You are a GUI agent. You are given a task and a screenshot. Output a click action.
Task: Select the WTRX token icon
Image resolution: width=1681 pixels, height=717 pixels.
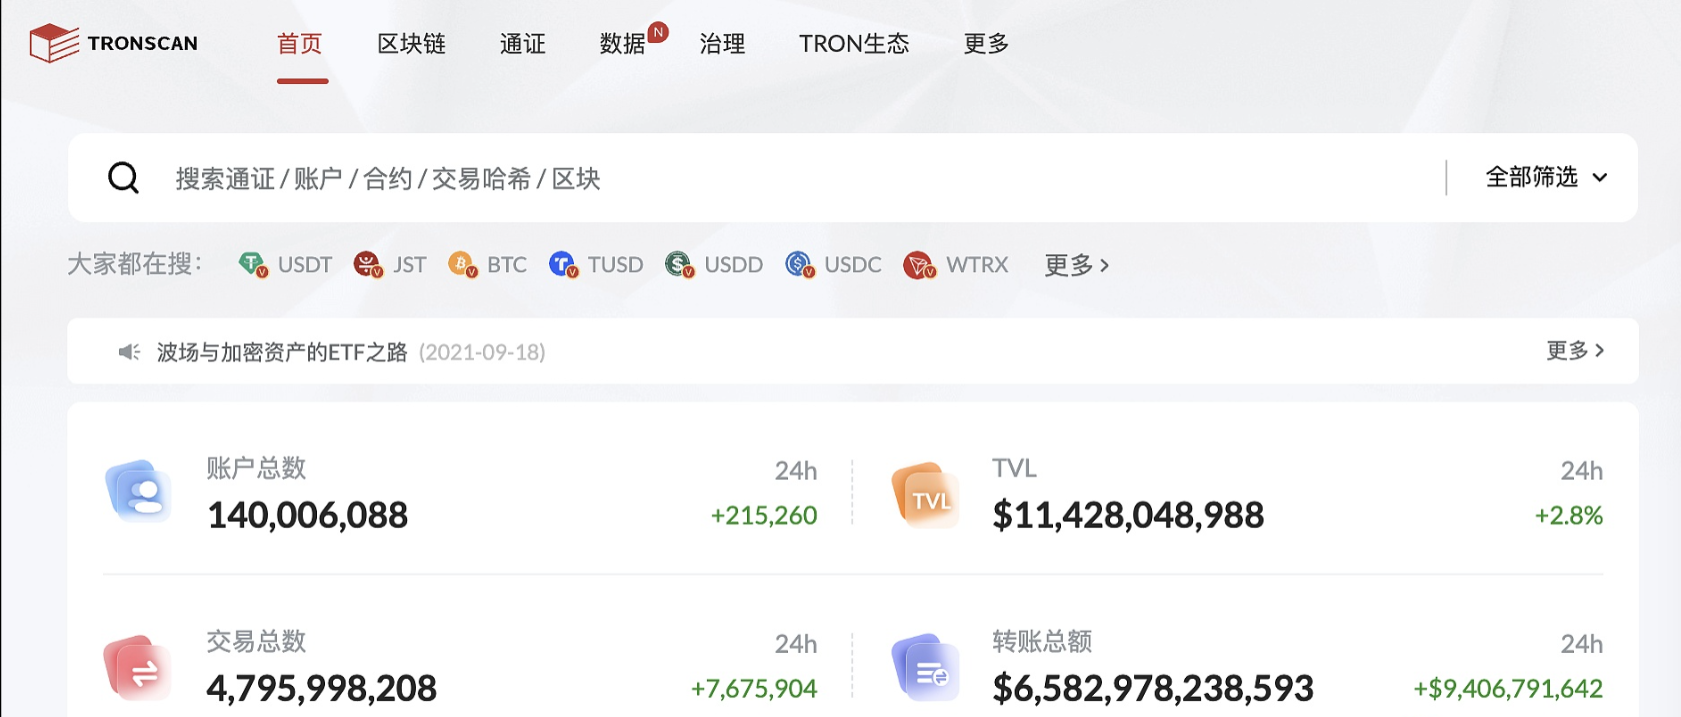click(x=918, y=265)
